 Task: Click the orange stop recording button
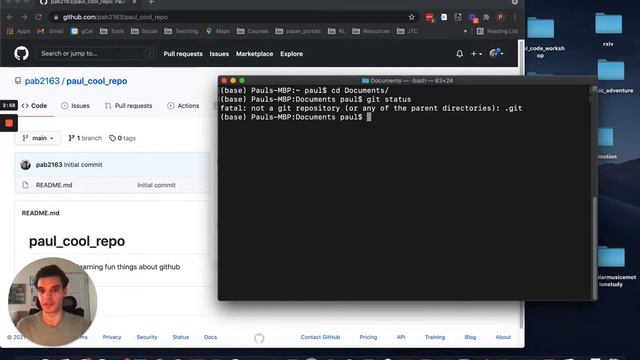9,123
